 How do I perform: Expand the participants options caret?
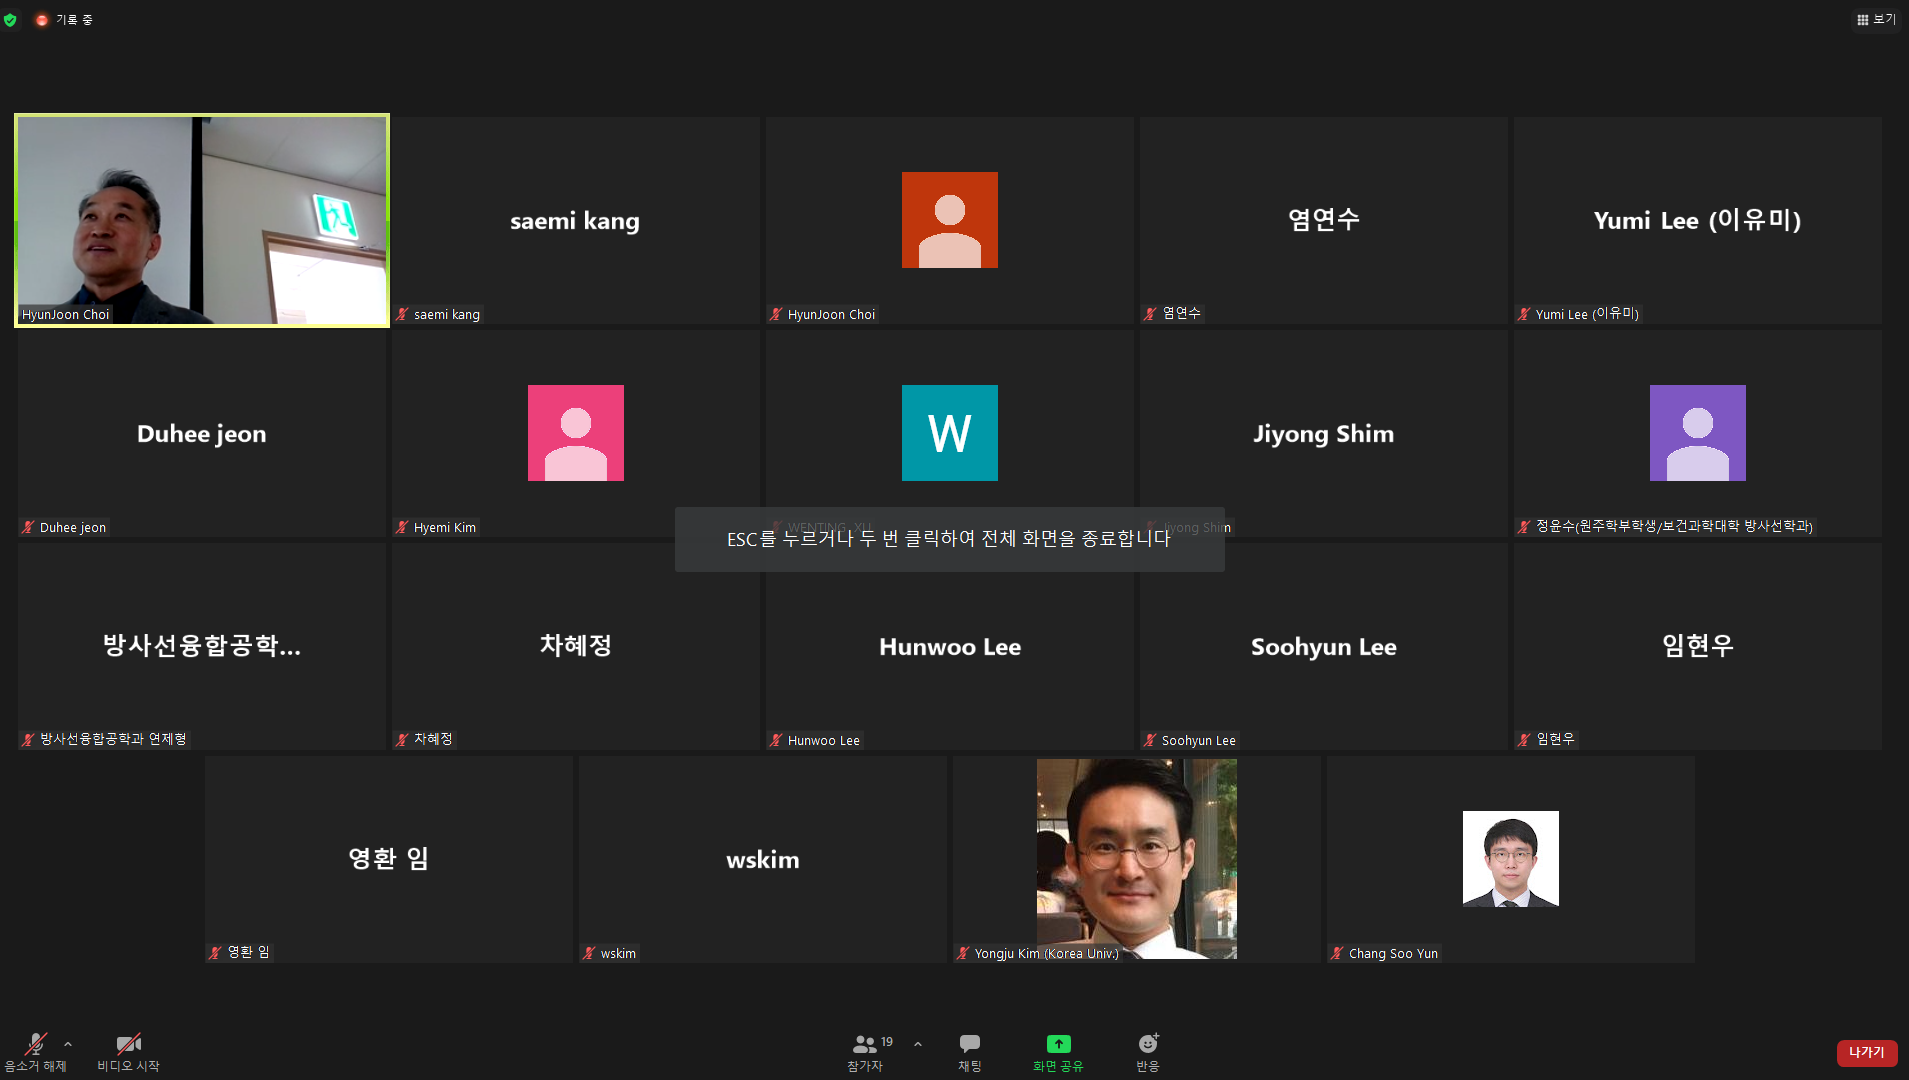918,1044
